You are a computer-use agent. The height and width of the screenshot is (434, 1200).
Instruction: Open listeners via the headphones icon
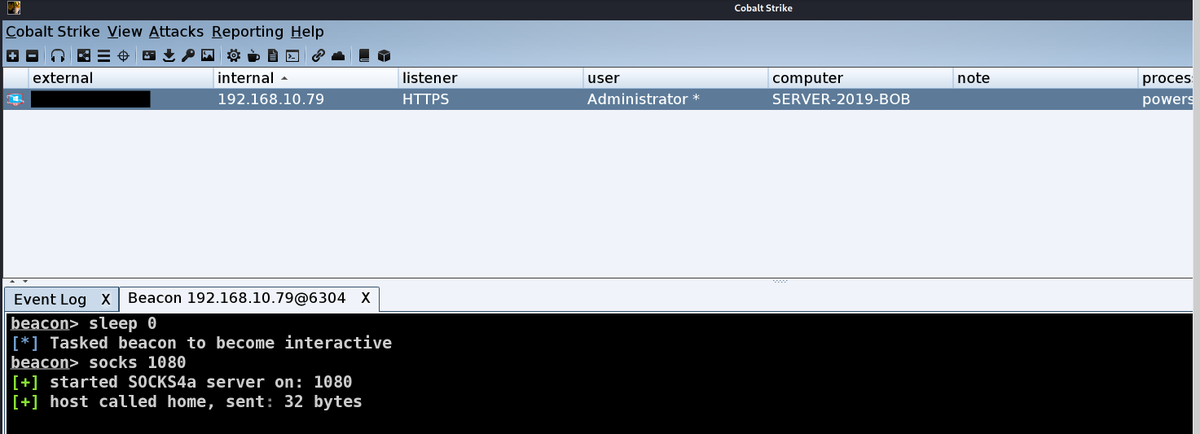tap(58, 55)
